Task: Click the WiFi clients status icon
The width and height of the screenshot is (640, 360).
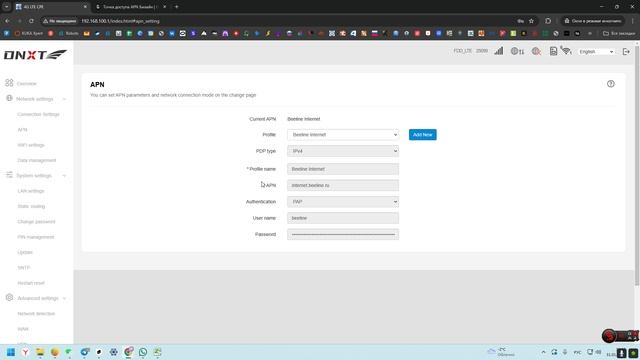Action: [566, 51]
